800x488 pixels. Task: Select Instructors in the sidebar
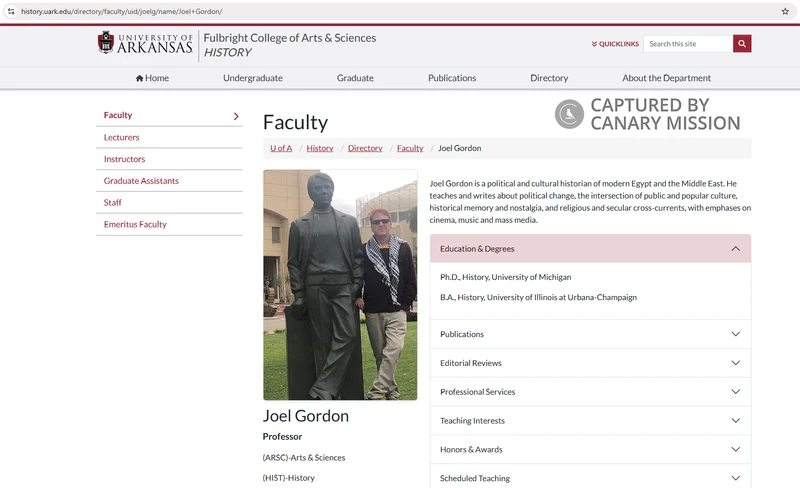(124, 159)
